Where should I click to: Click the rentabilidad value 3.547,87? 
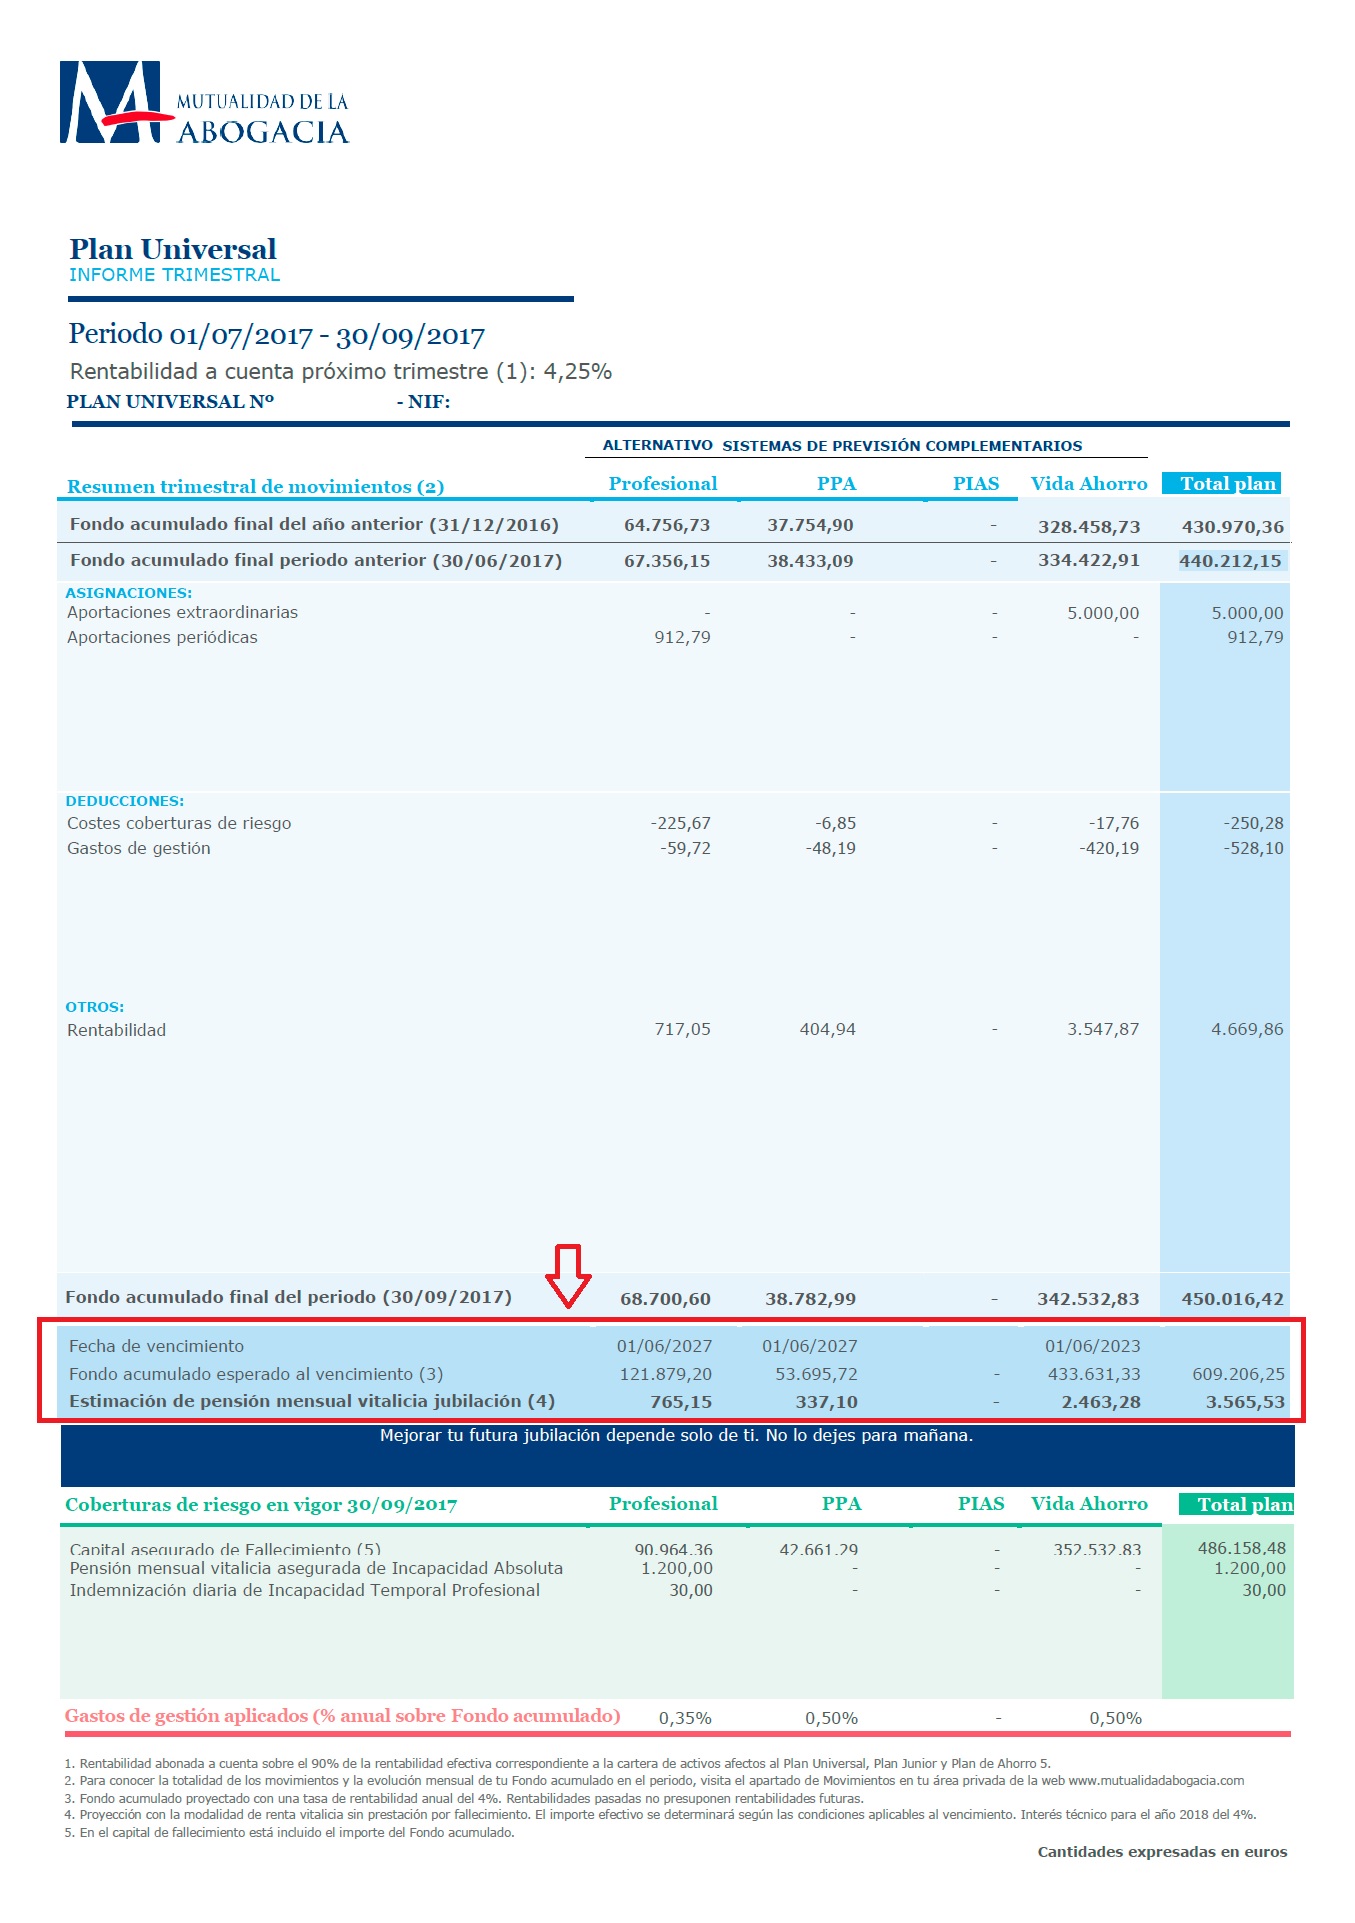[x=1103, y=1029]
